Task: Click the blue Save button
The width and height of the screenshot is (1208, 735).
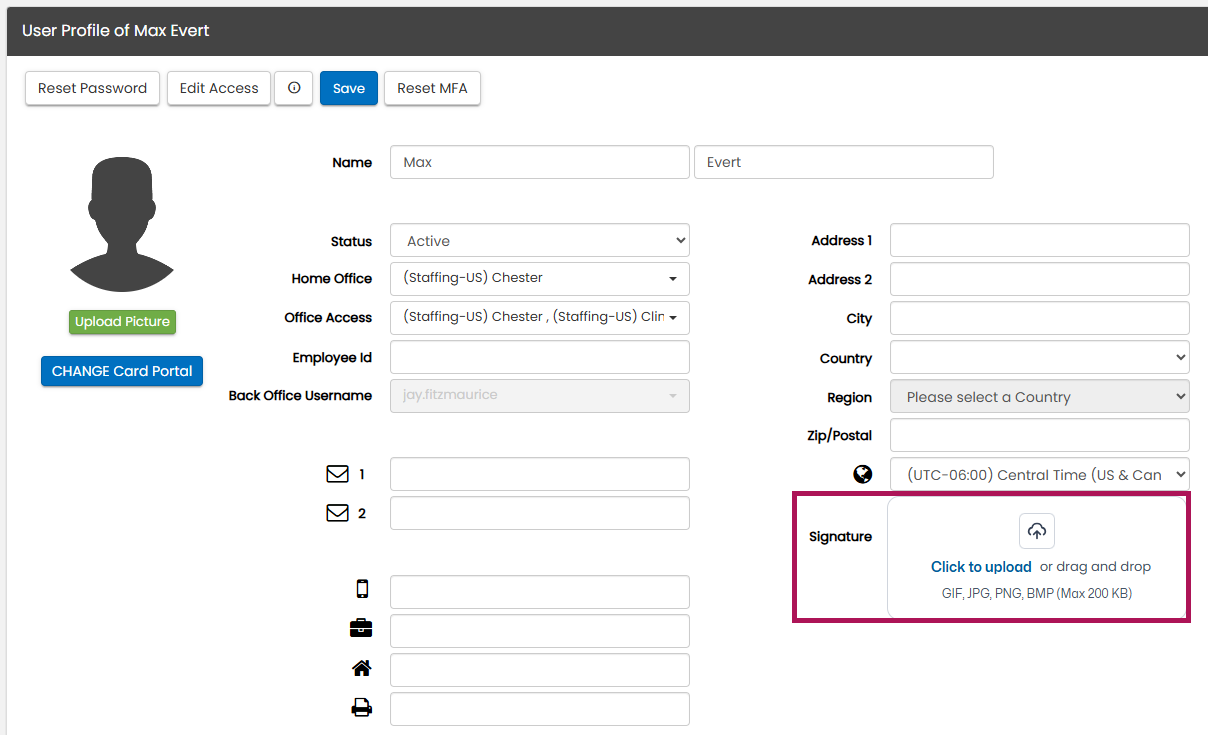Action: [x=349, y=88]
